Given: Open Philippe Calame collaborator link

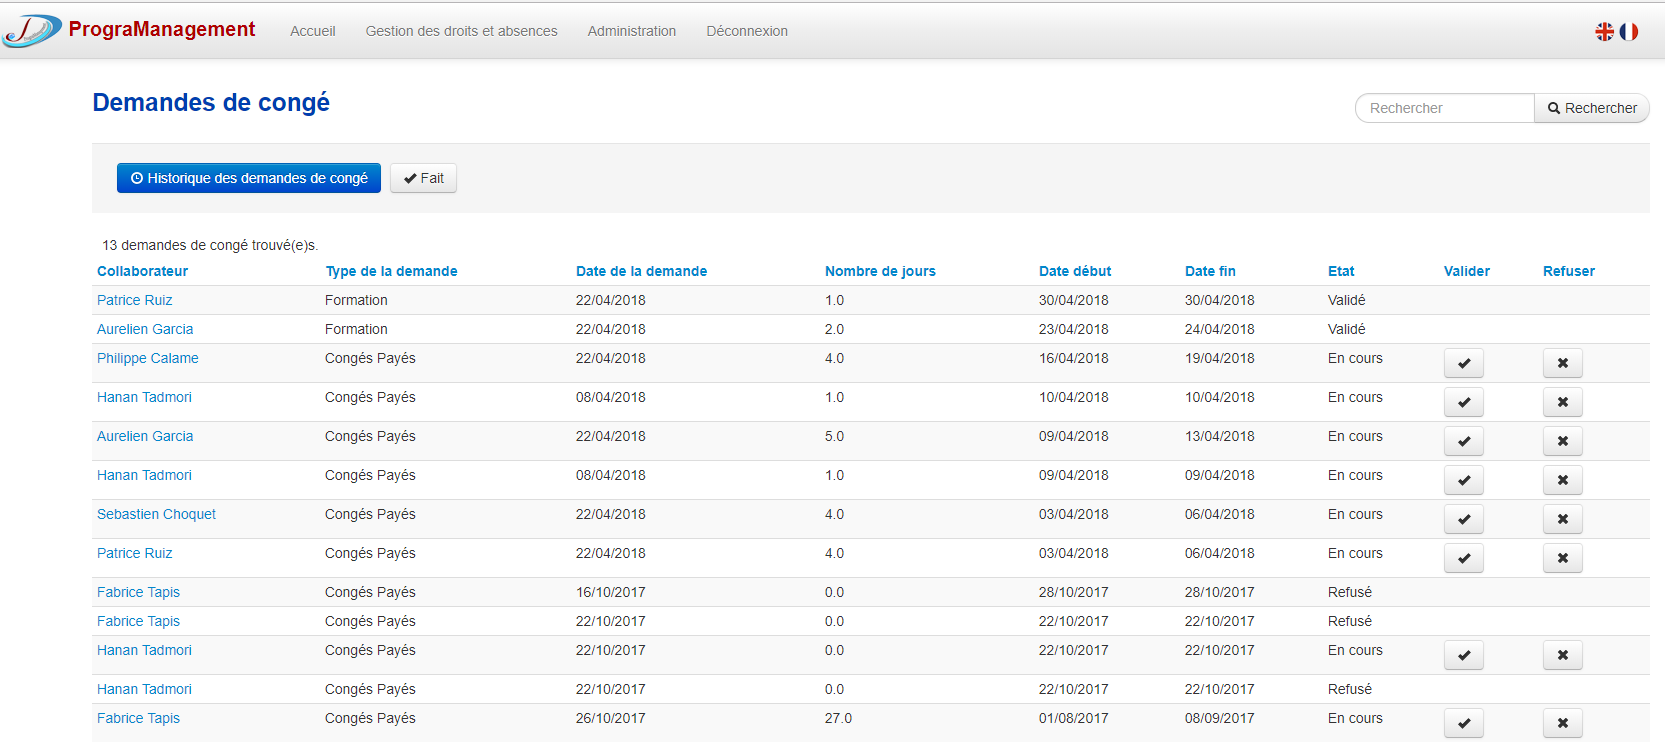Looking at the screenshot, I should 147,358.
